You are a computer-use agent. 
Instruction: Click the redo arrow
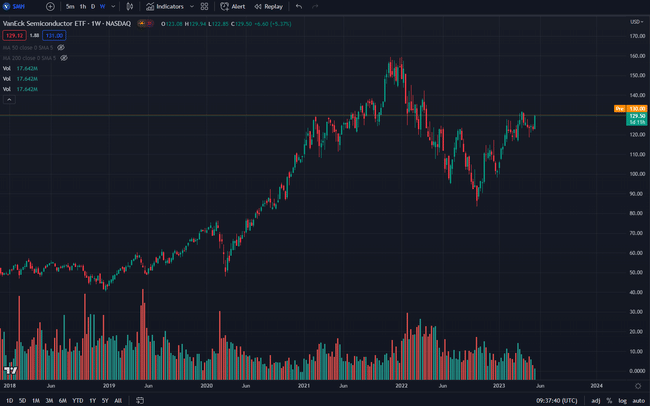coord(315,6)
